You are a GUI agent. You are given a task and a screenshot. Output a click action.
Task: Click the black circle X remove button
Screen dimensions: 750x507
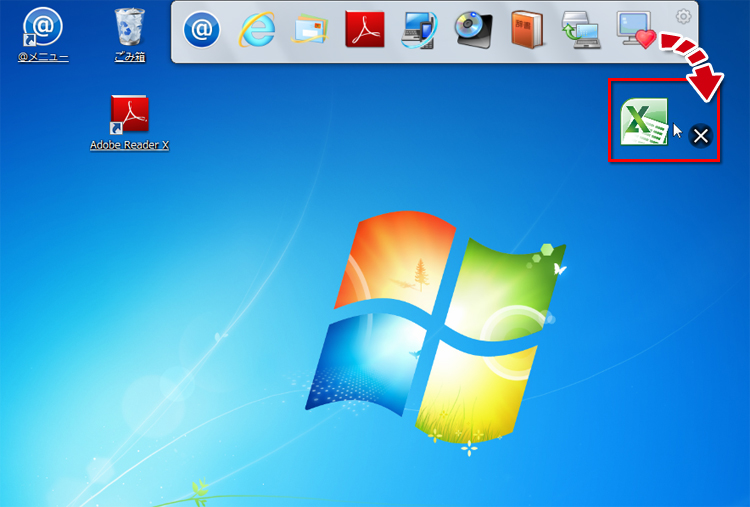[701, 136]
